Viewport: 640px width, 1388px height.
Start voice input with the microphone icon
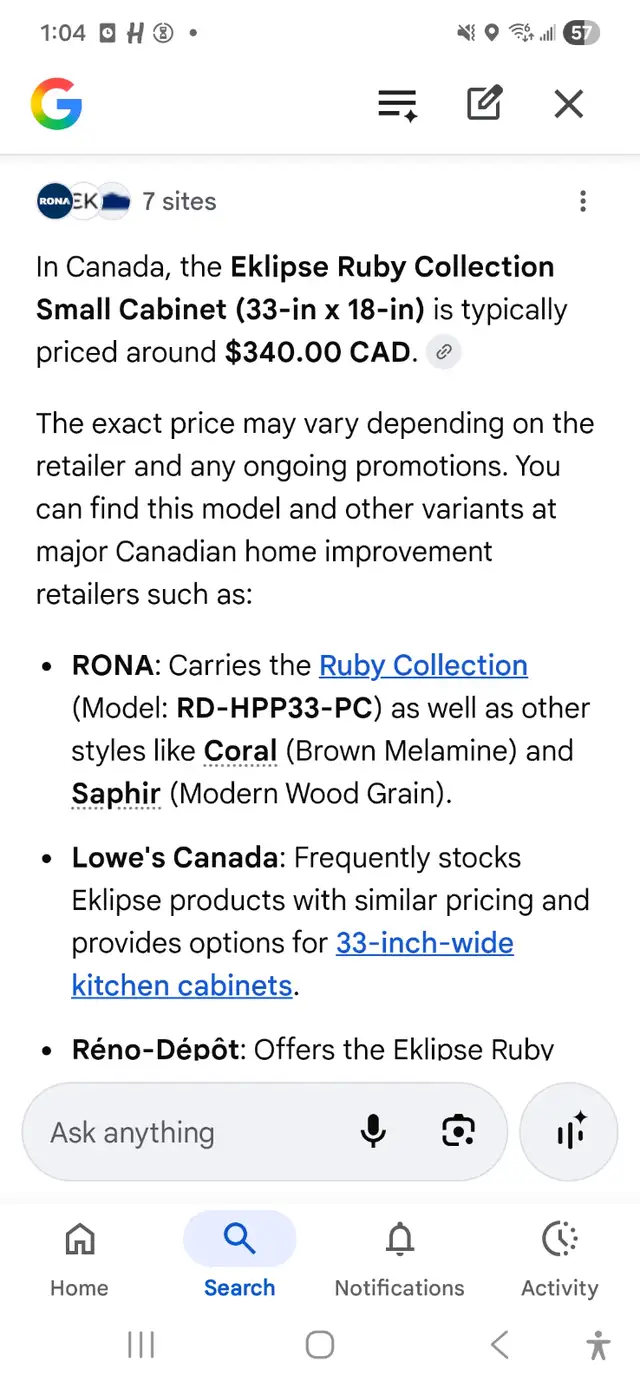(373, 1132)
